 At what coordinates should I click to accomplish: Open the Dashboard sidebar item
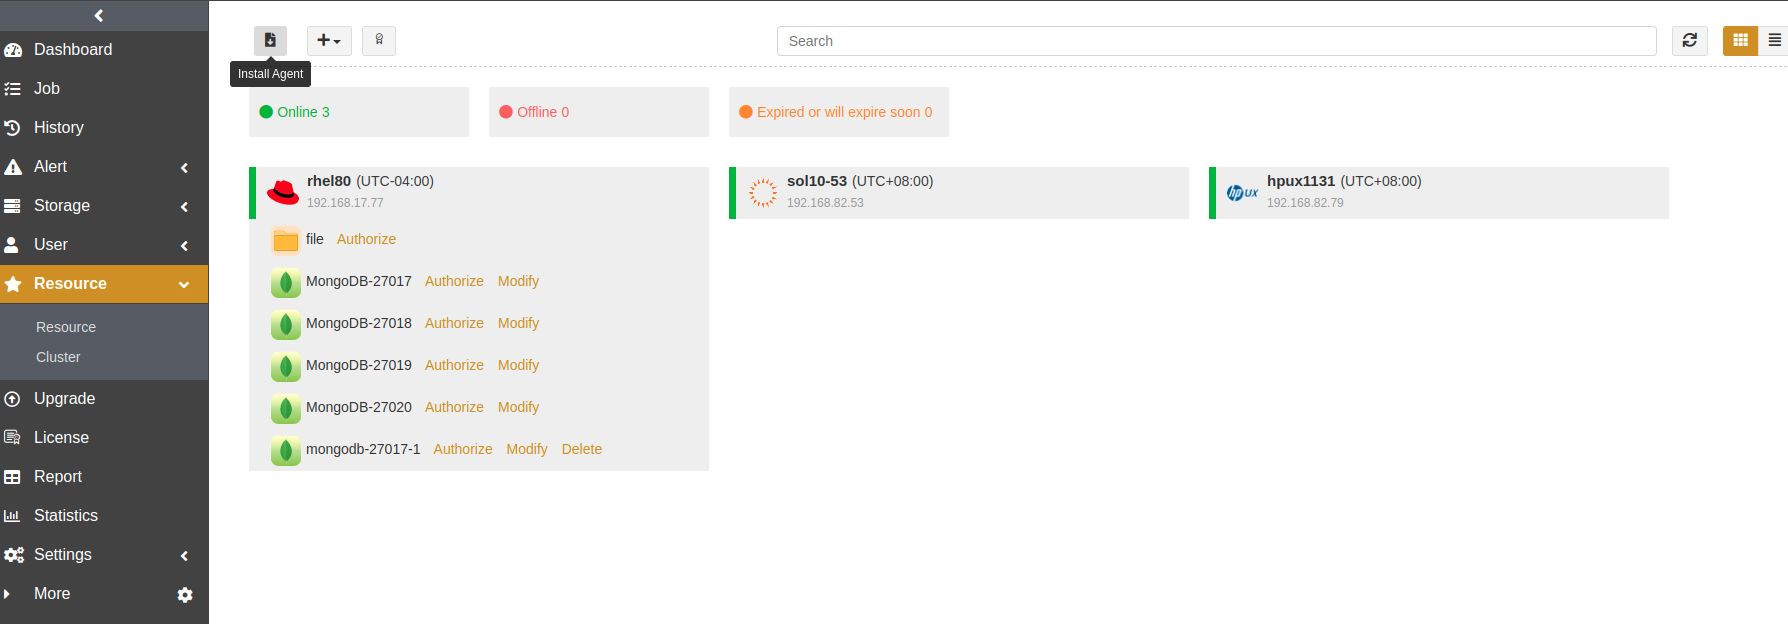(x=72, y=50)
